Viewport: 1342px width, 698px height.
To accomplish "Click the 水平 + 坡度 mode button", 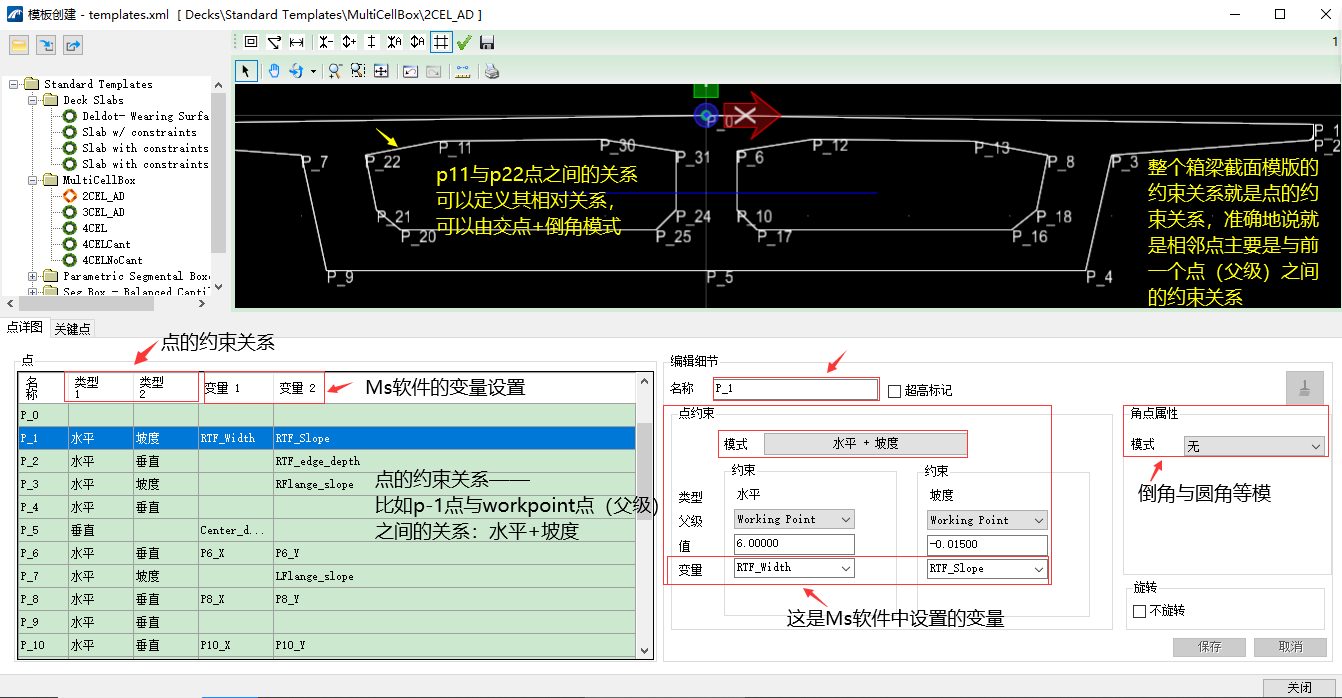I will 865,444.
